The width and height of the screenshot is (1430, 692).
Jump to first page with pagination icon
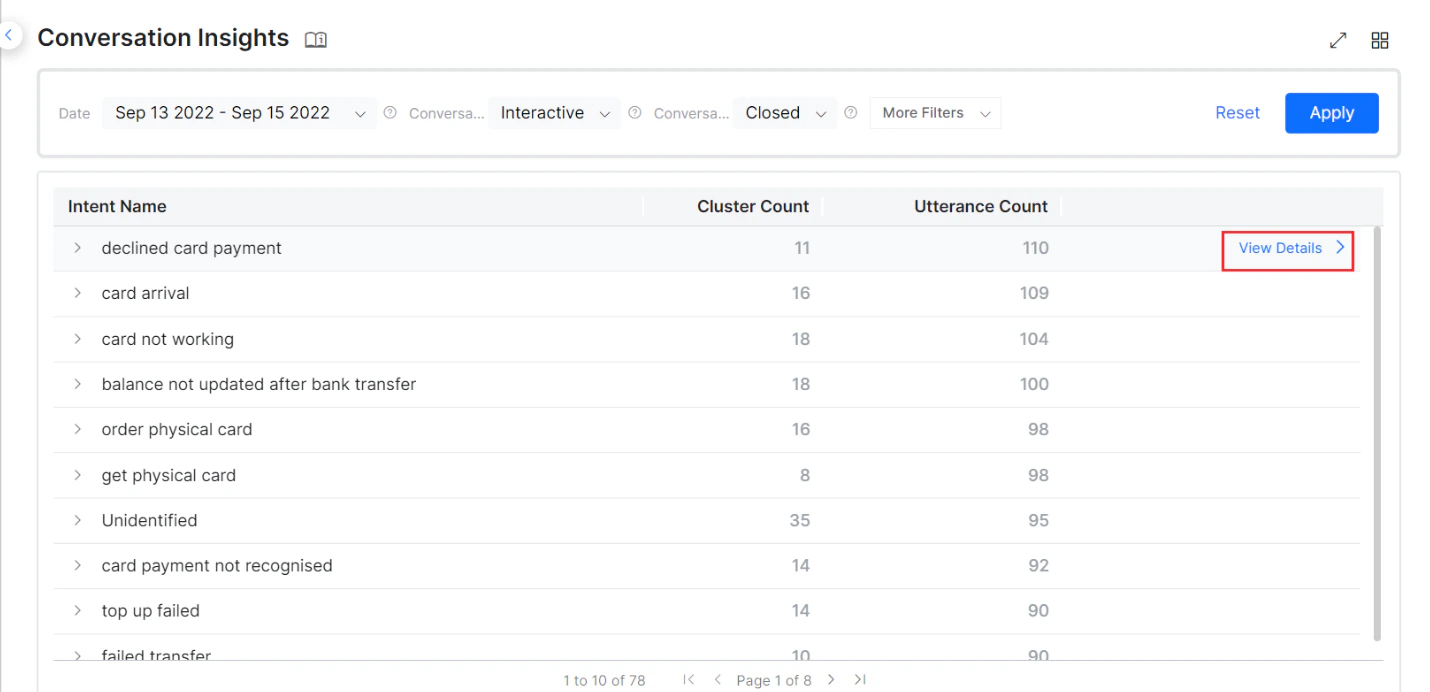tap(689, 679)
